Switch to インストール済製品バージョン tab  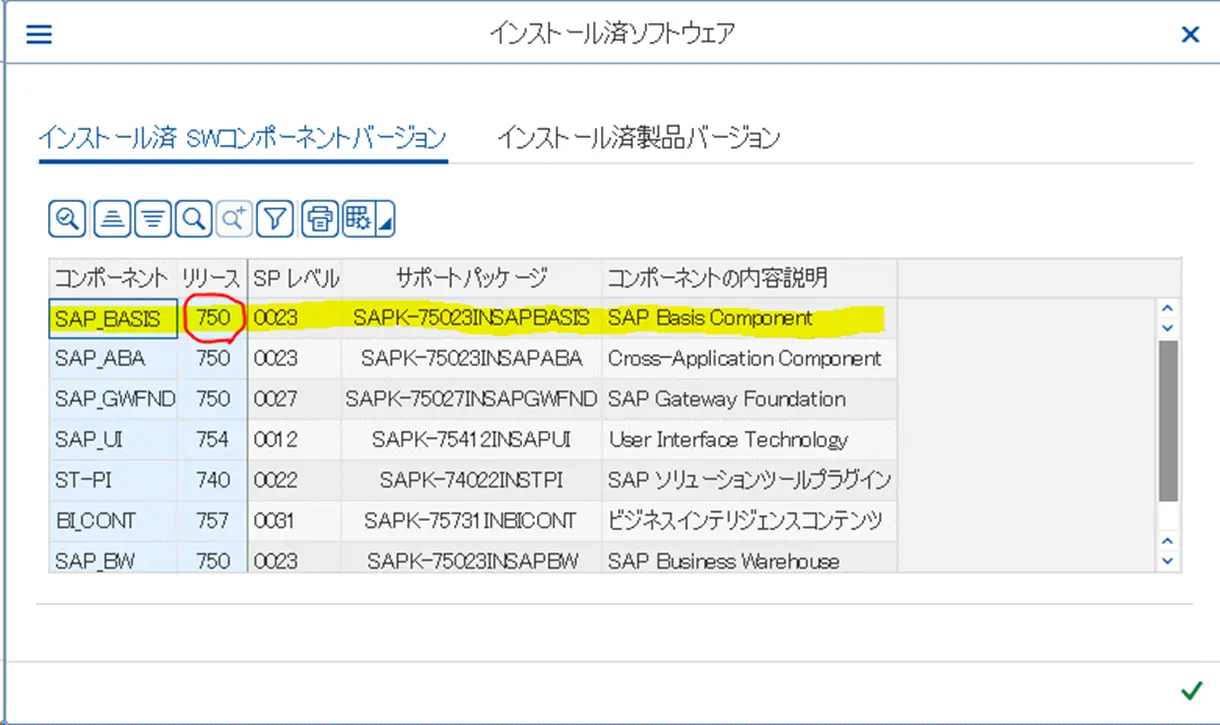point(638,138)
